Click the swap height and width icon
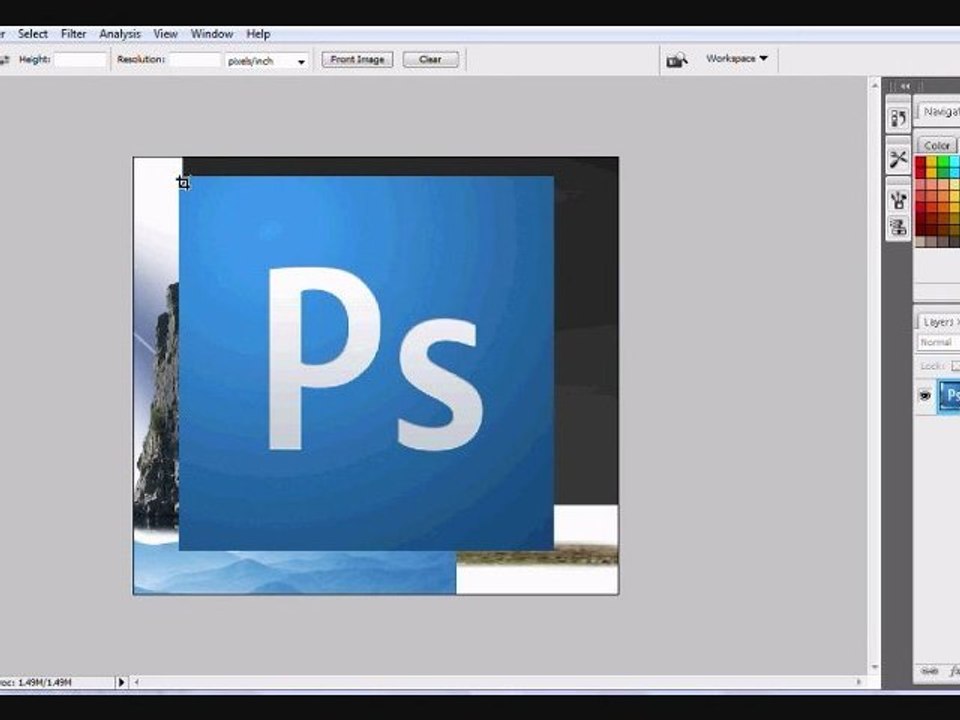Image resolution: width=960 pixels, height=720 pixels. pos(4,60)
